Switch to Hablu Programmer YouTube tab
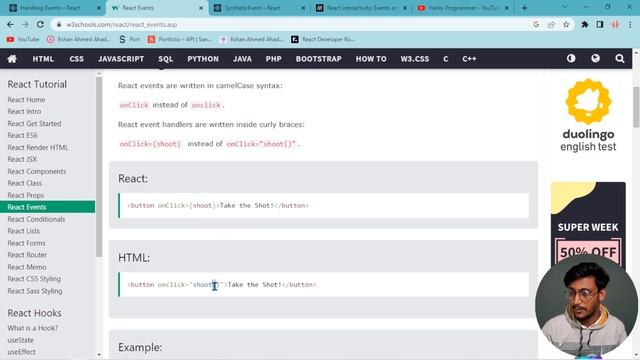 pyautogui.click(x=463, y=8)
